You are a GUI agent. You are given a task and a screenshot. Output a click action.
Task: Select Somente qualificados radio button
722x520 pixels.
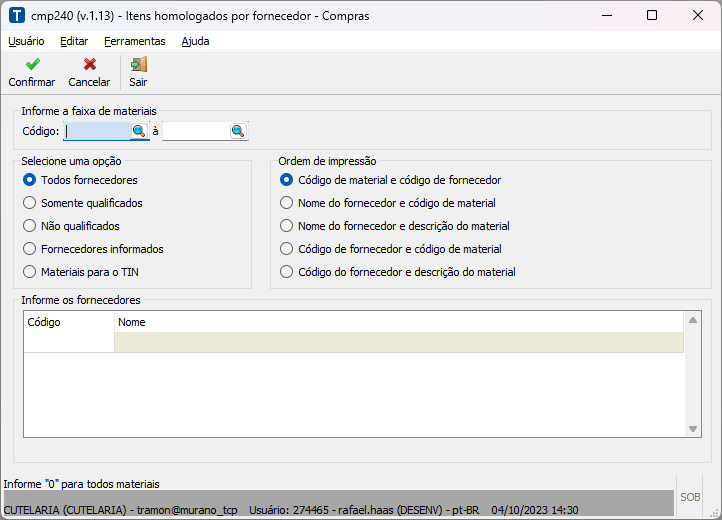30,203
